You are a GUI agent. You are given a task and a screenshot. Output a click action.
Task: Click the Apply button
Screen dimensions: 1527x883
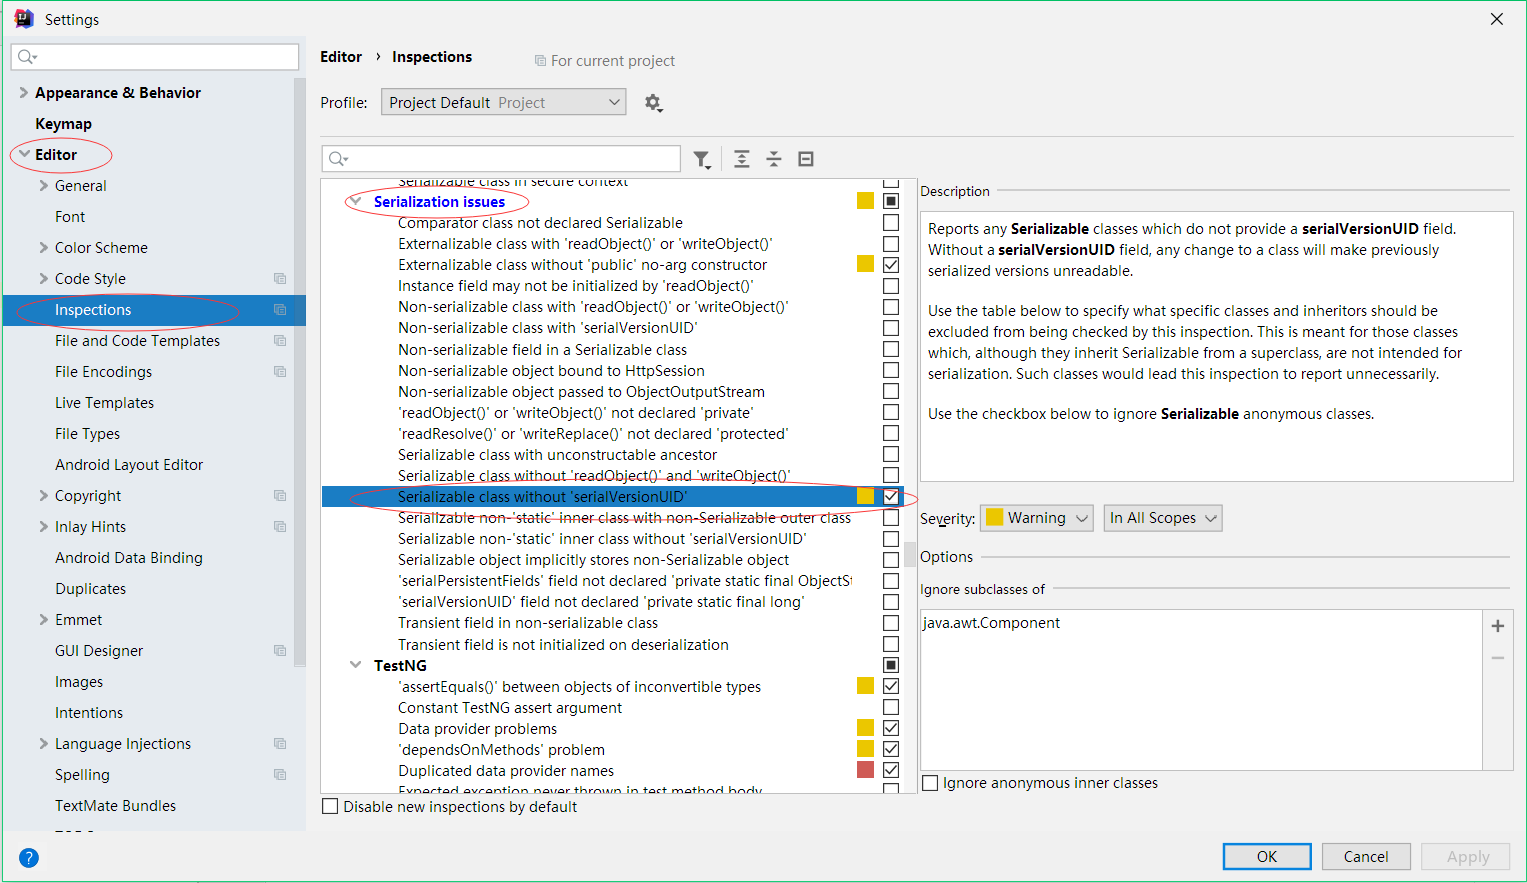tap(1467, 856)
